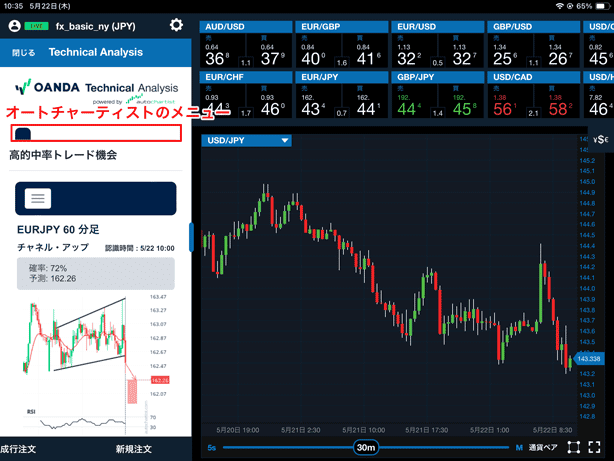Tap the 143.338 current price marker

coord(589,359)
